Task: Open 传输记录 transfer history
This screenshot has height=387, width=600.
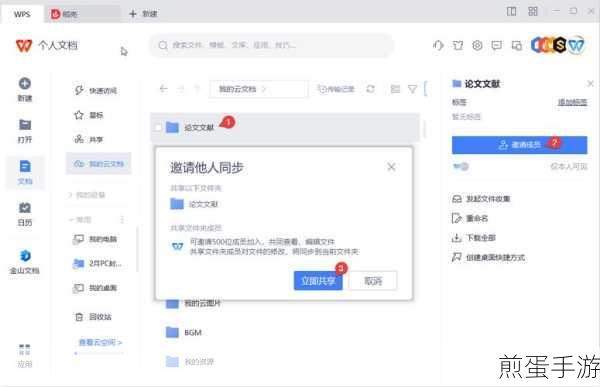Action: click(x=336, y=89)
